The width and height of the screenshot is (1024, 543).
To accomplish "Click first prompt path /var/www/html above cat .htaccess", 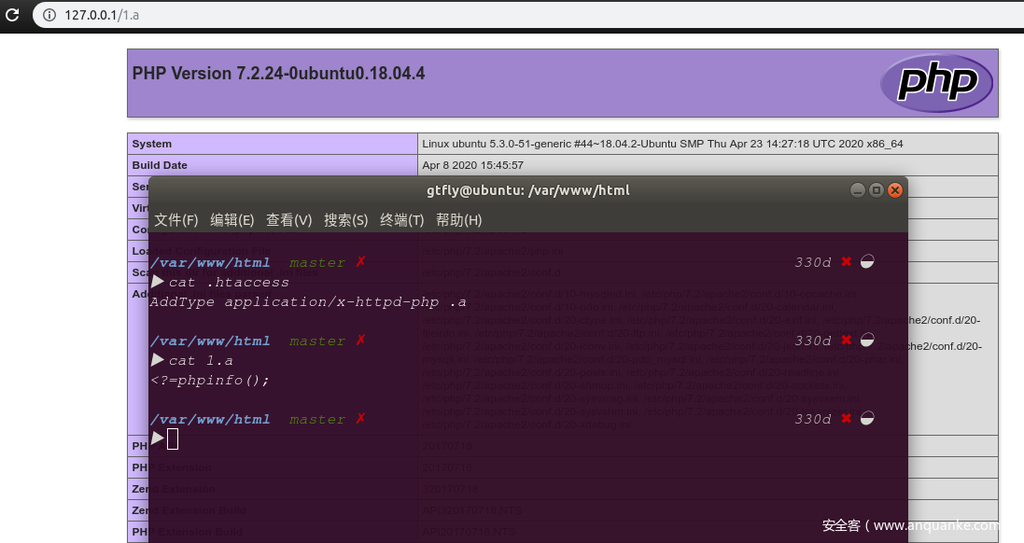I will click(x=210, y=263).
